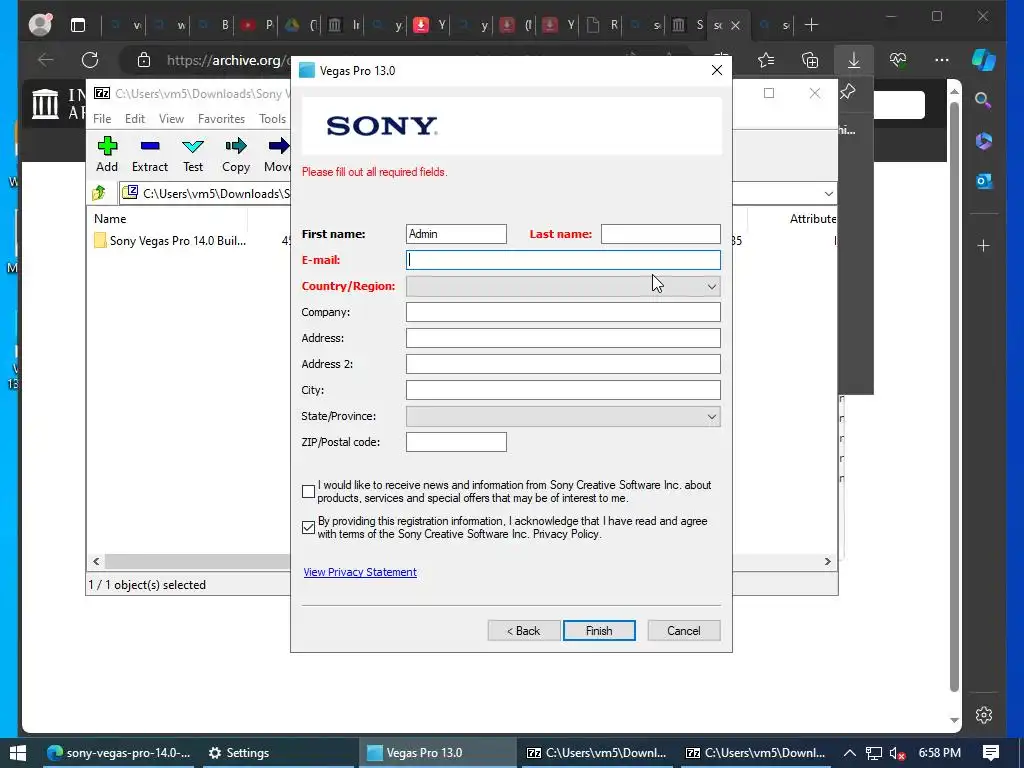Image resolution: width=1024 pixels, height=768 pixels.
Task: Open the 7-Zip Tools menu
Action: (x=272, y=119)
